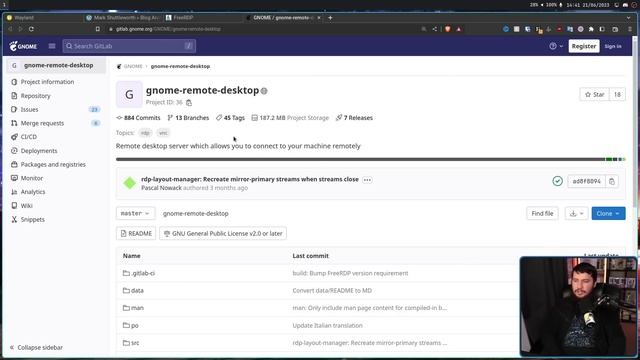Click GNOME breadcrumb link
This screenshot has width=640, height=360.
coord(133,66)
